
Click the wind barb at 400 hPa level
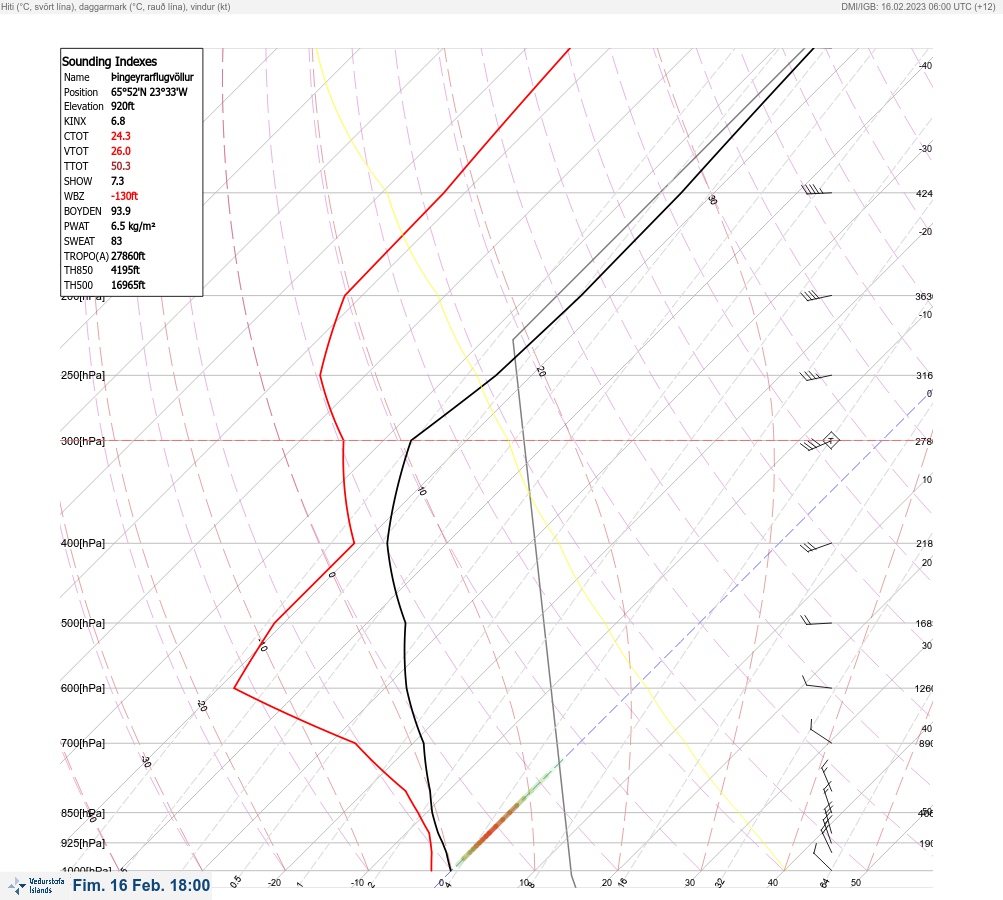point(816,547)
